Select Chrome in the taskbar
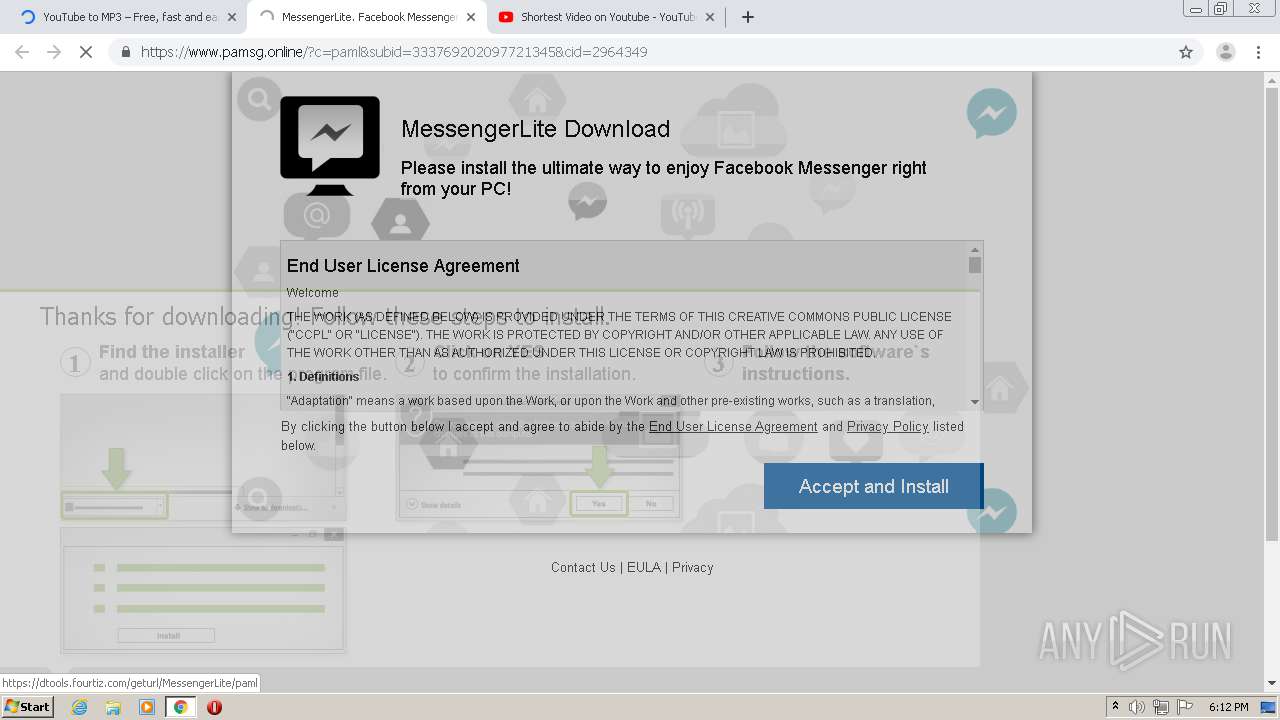 (x=180, y=707)
